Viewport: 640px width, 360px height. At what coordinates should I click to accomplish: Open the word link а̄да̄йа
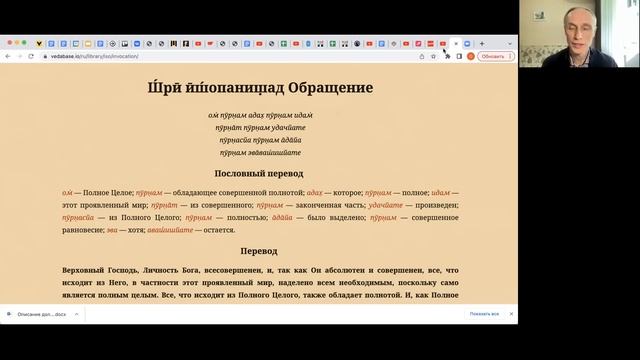coord(282,218)
